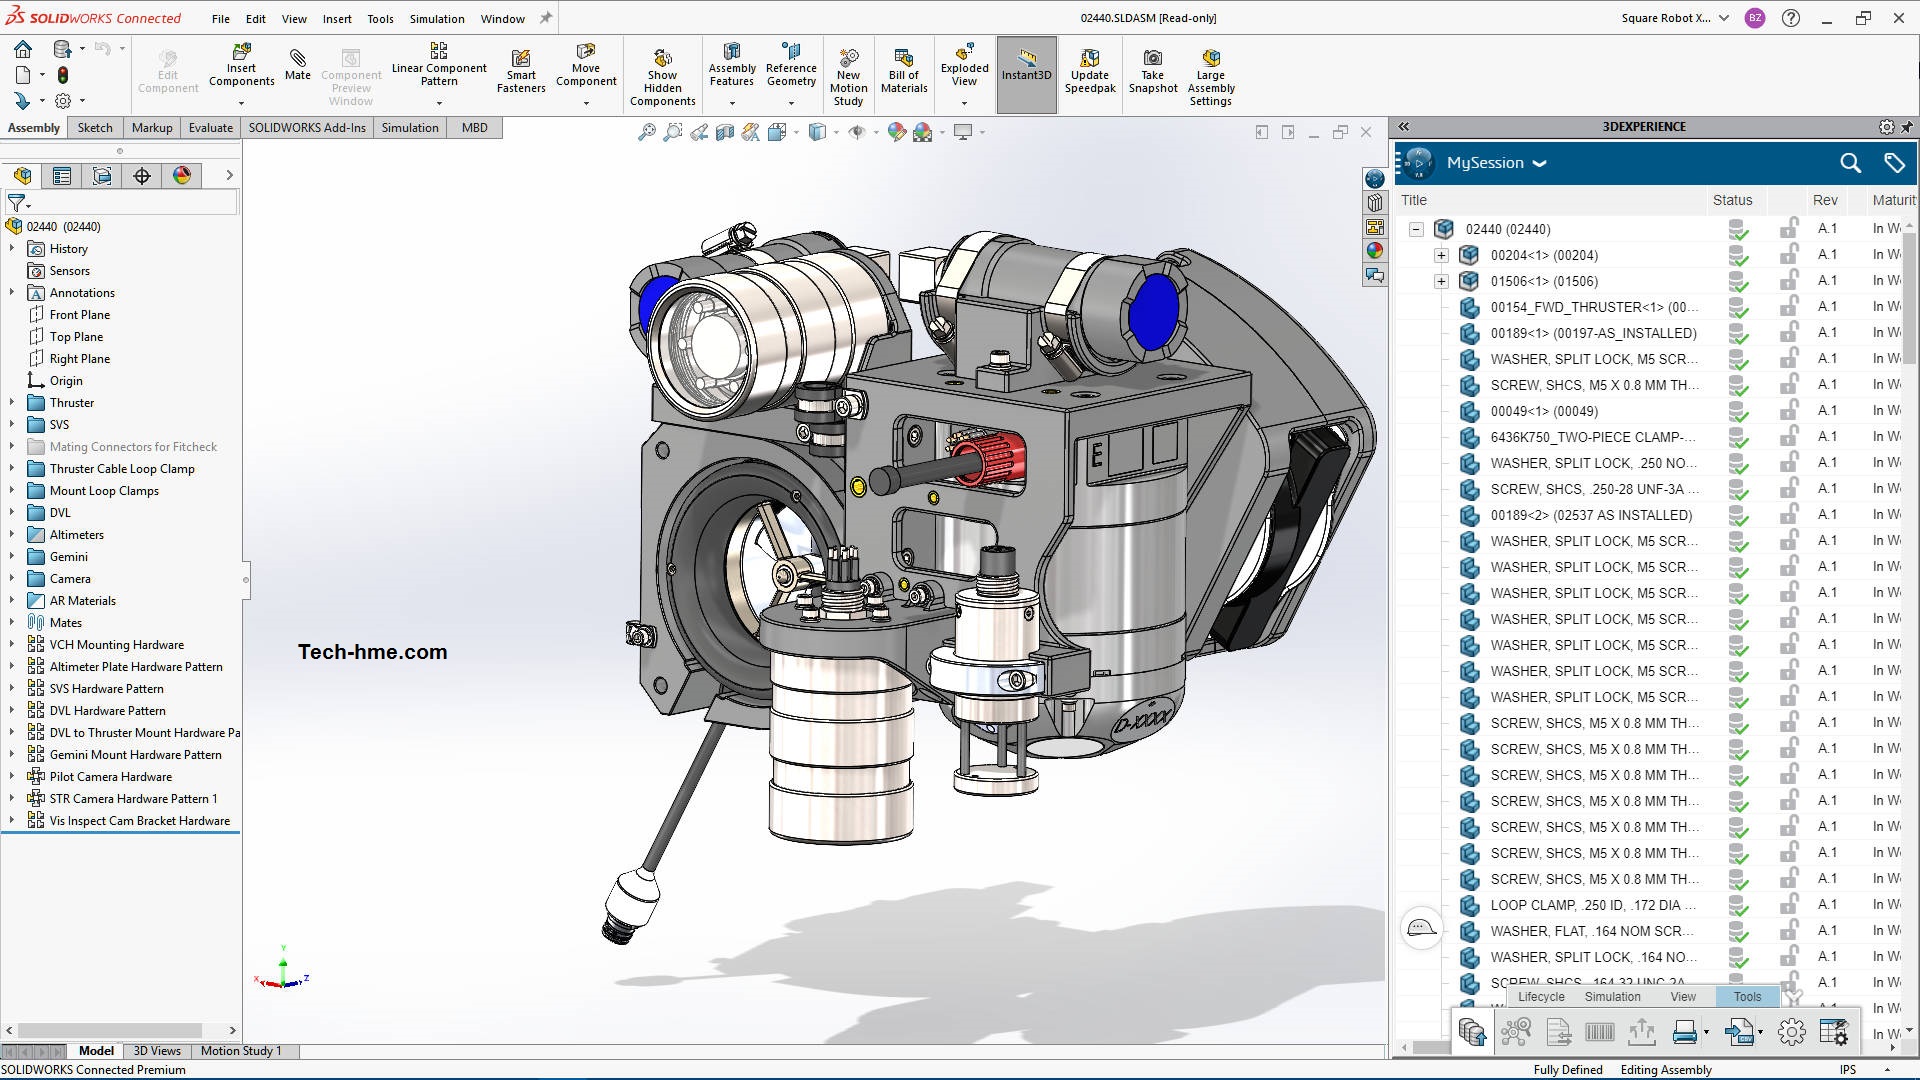Open the Edit Appearance color tool
Viewport: 1920px width, 1080px height.
coord(896,131)
